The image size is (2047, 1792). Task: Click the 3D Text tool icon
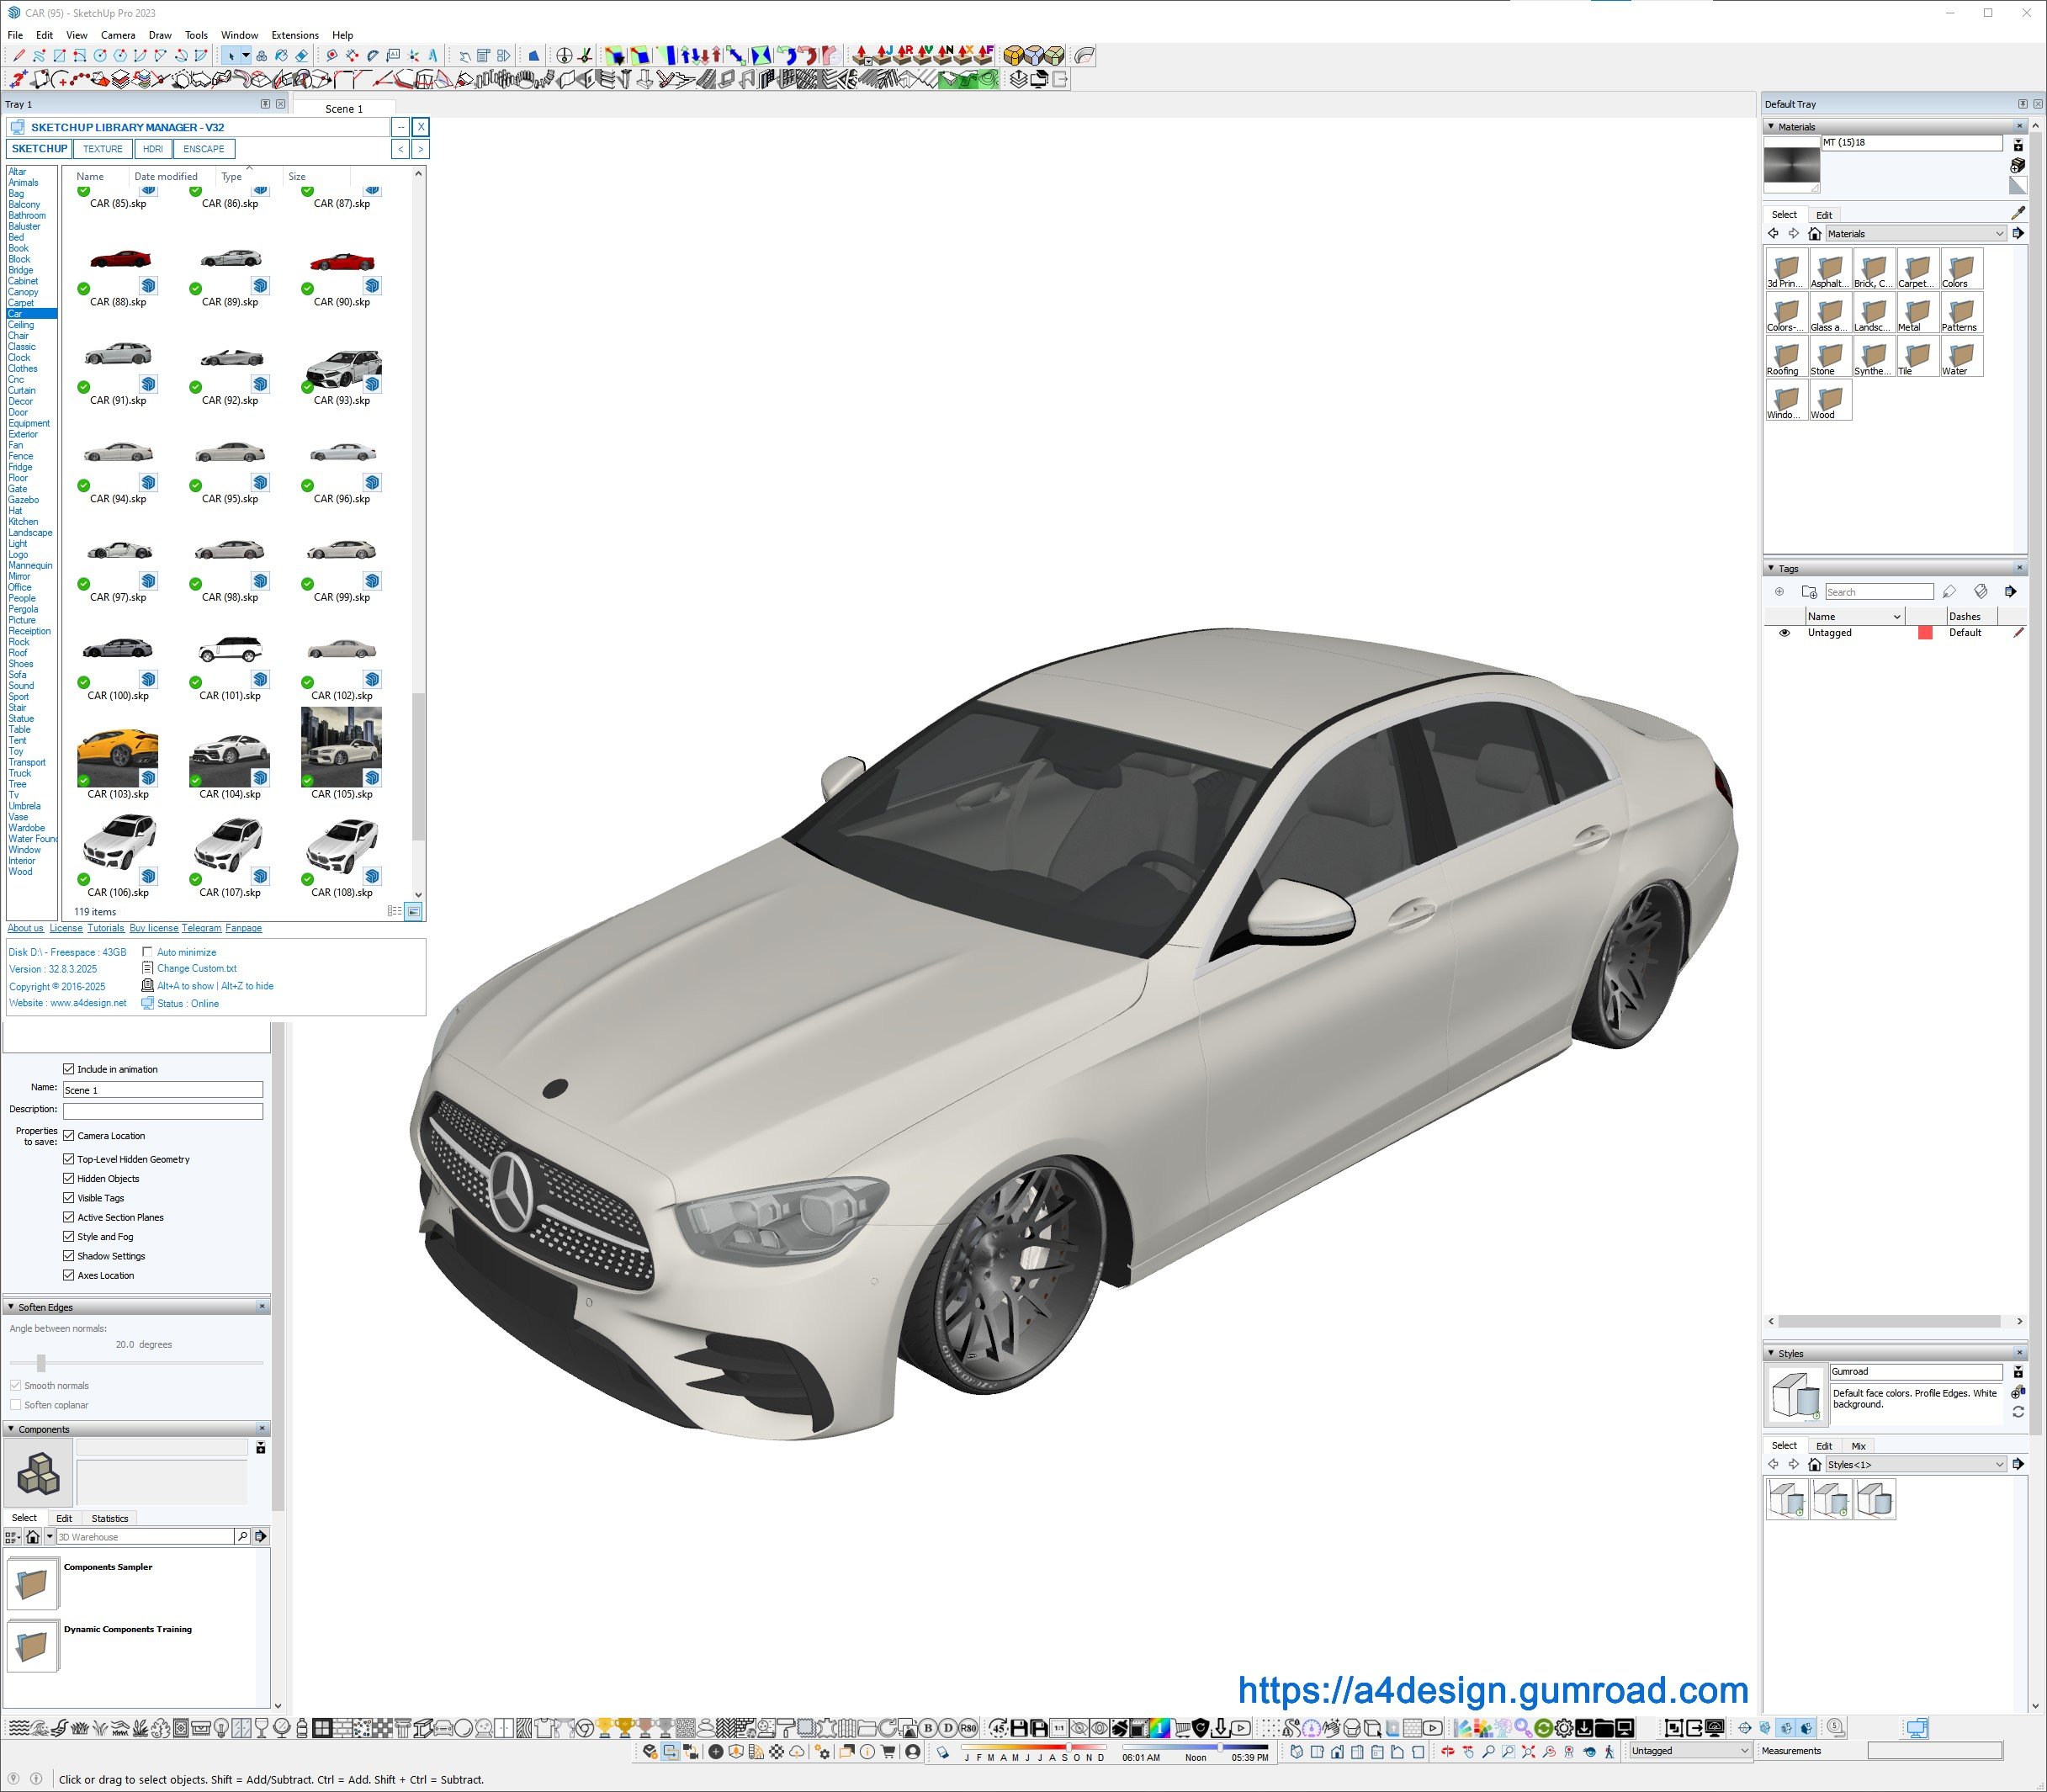(433, 56)
